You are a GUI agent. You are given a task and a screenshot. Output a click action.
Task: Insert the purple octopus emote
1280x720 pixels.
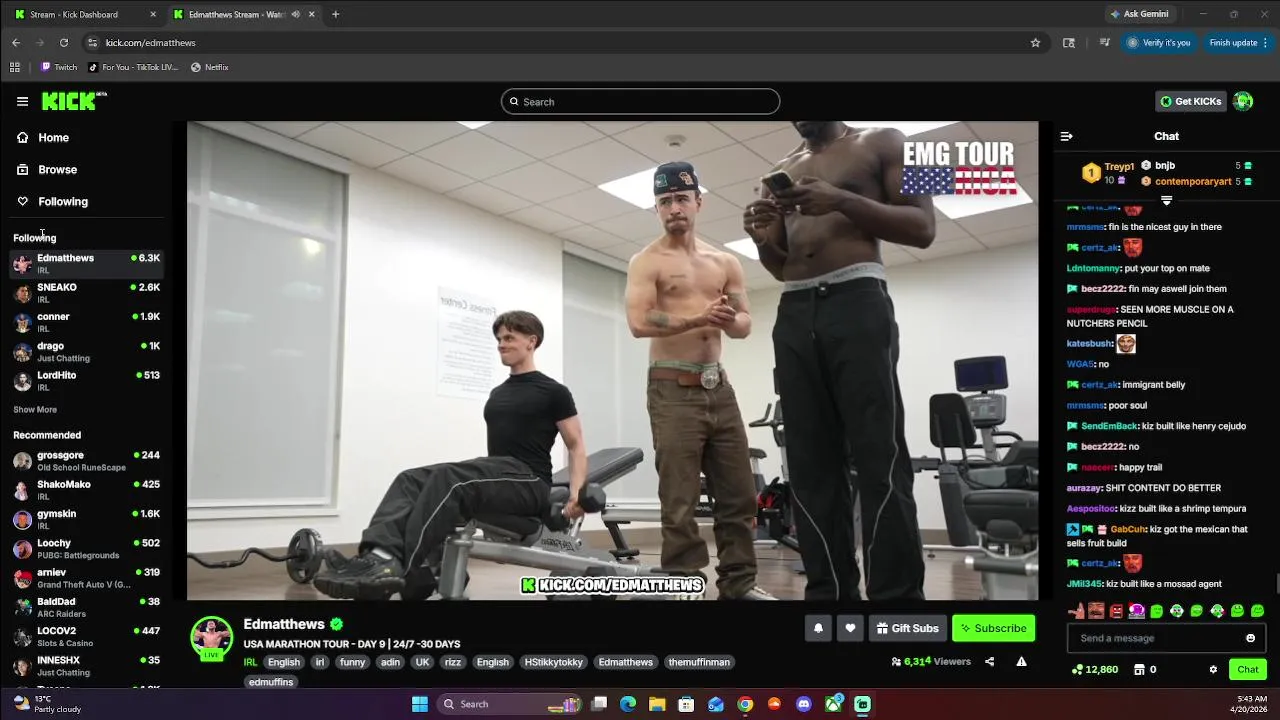click(1136, 611)
